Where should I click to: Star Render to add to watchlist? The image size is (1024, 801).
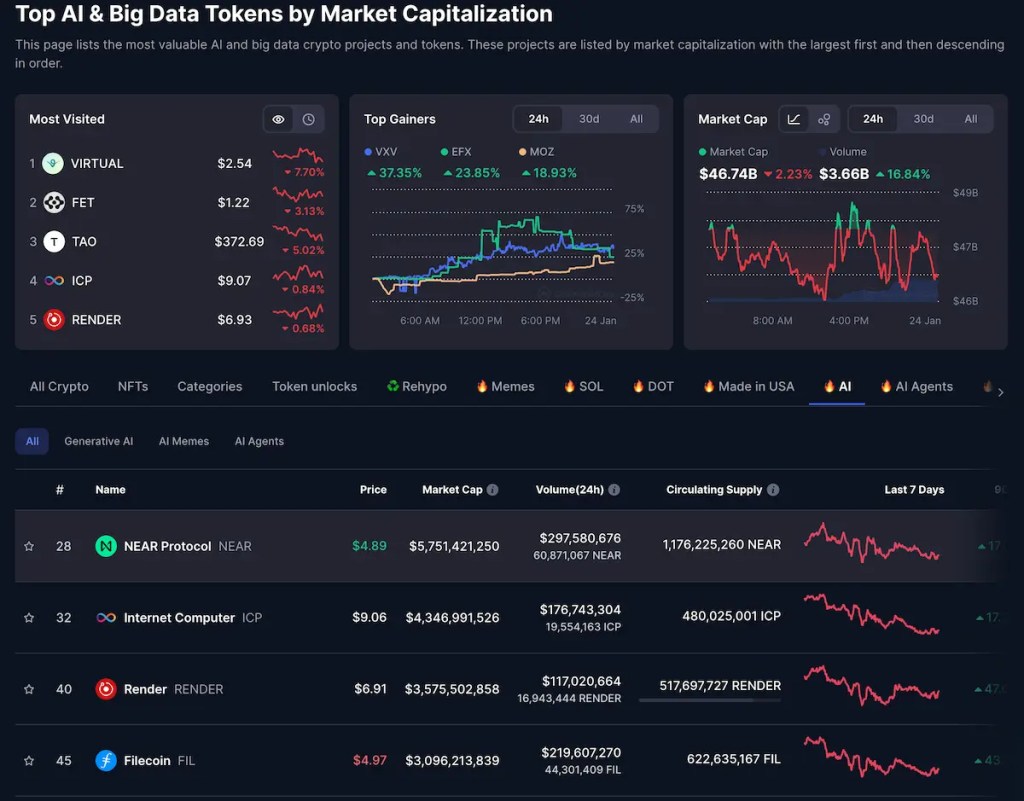point(29,689)
